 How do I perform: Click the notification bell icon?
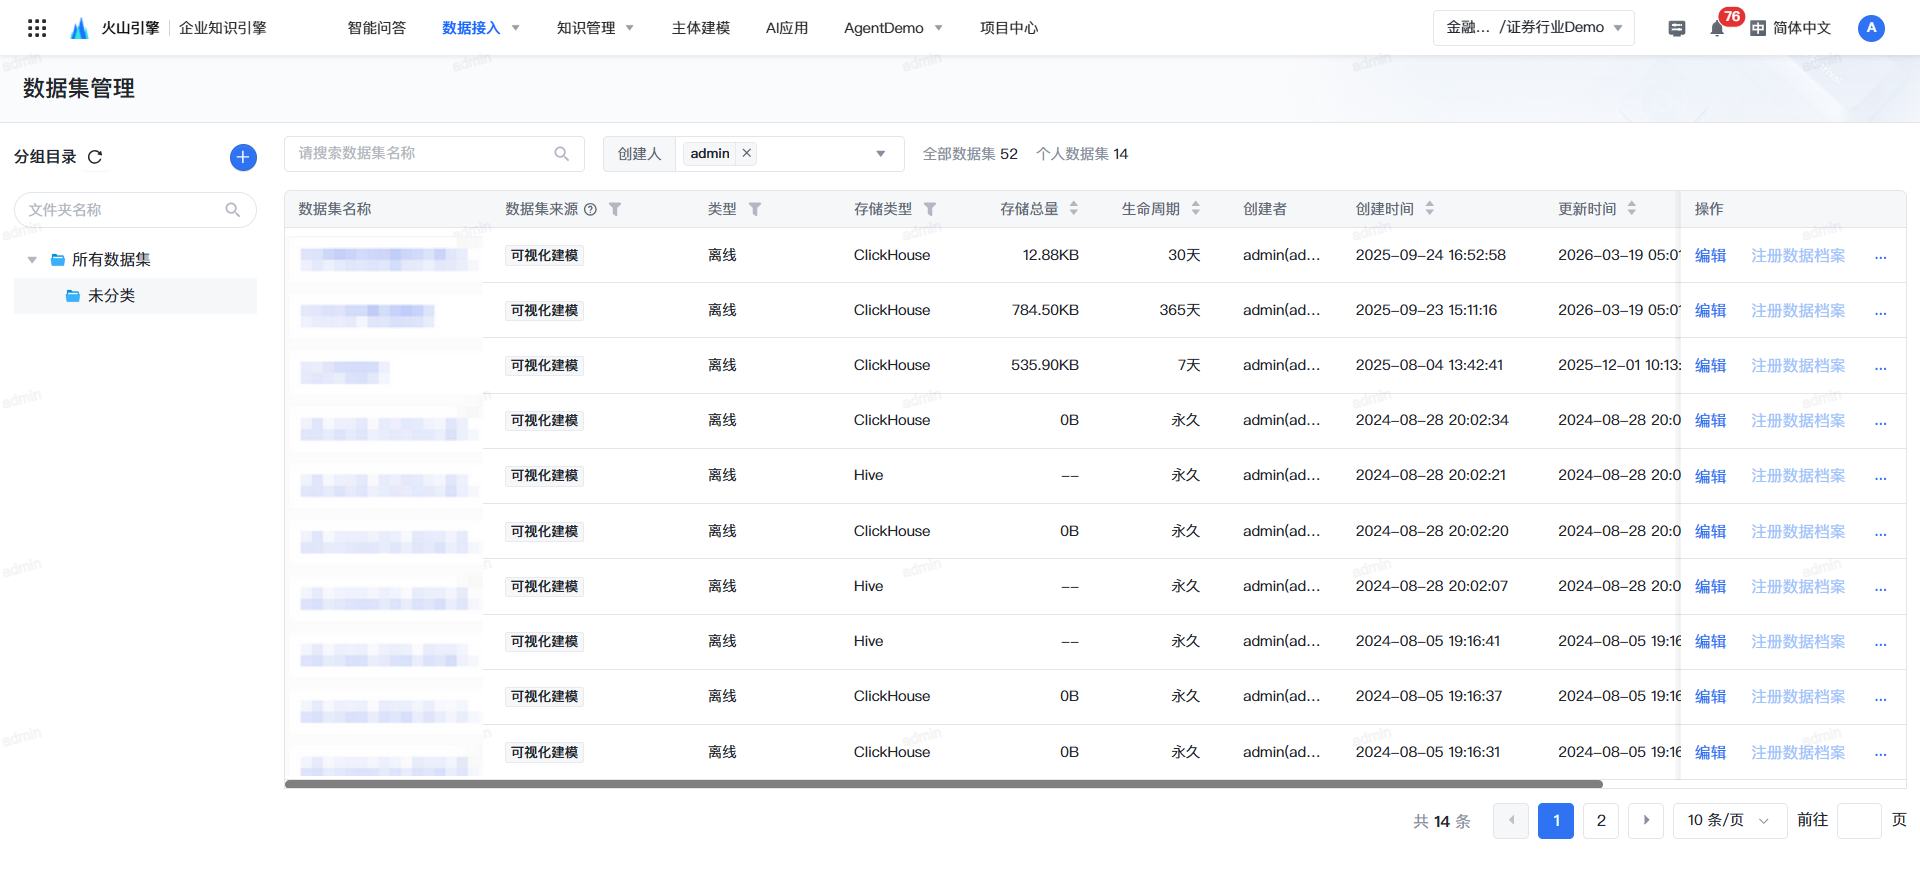coord(1716,28)
